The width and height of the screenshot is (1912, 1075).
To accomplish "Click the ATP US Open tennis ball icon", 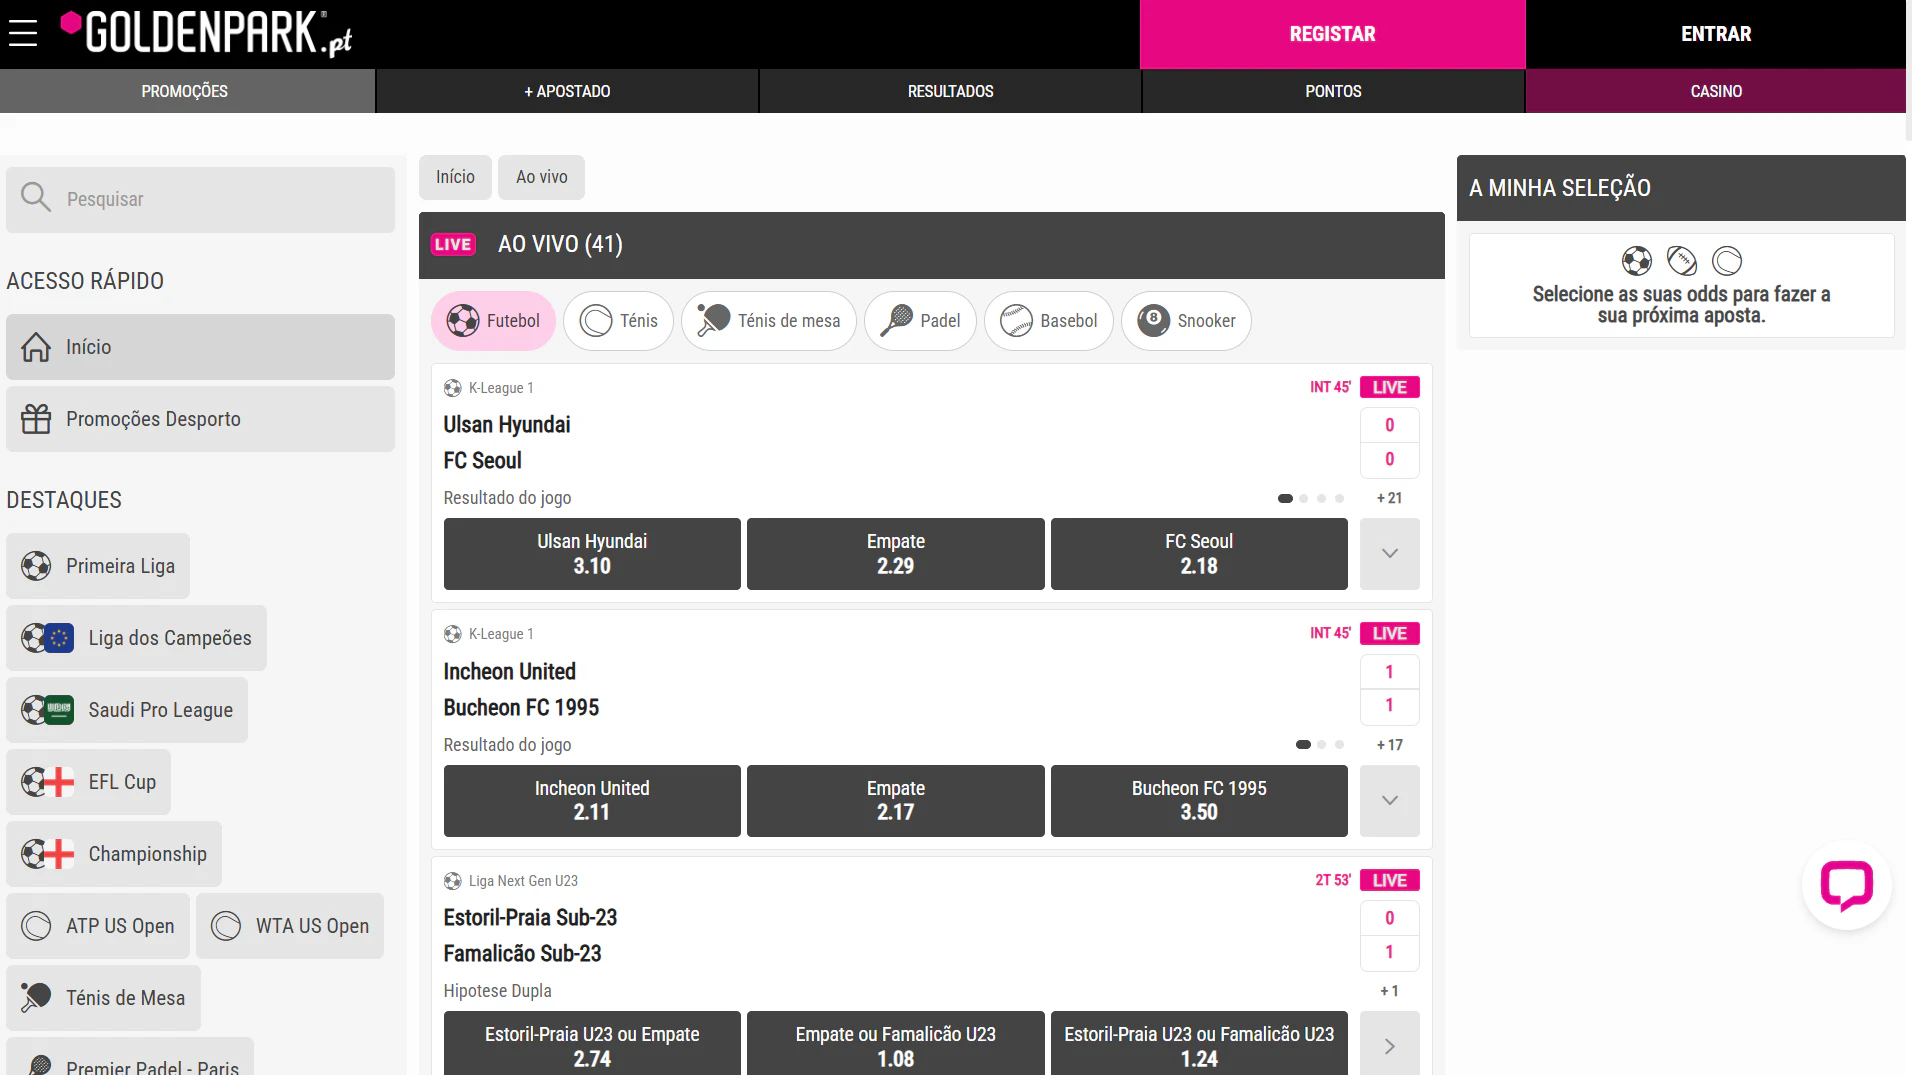I will tap(36, 926).
